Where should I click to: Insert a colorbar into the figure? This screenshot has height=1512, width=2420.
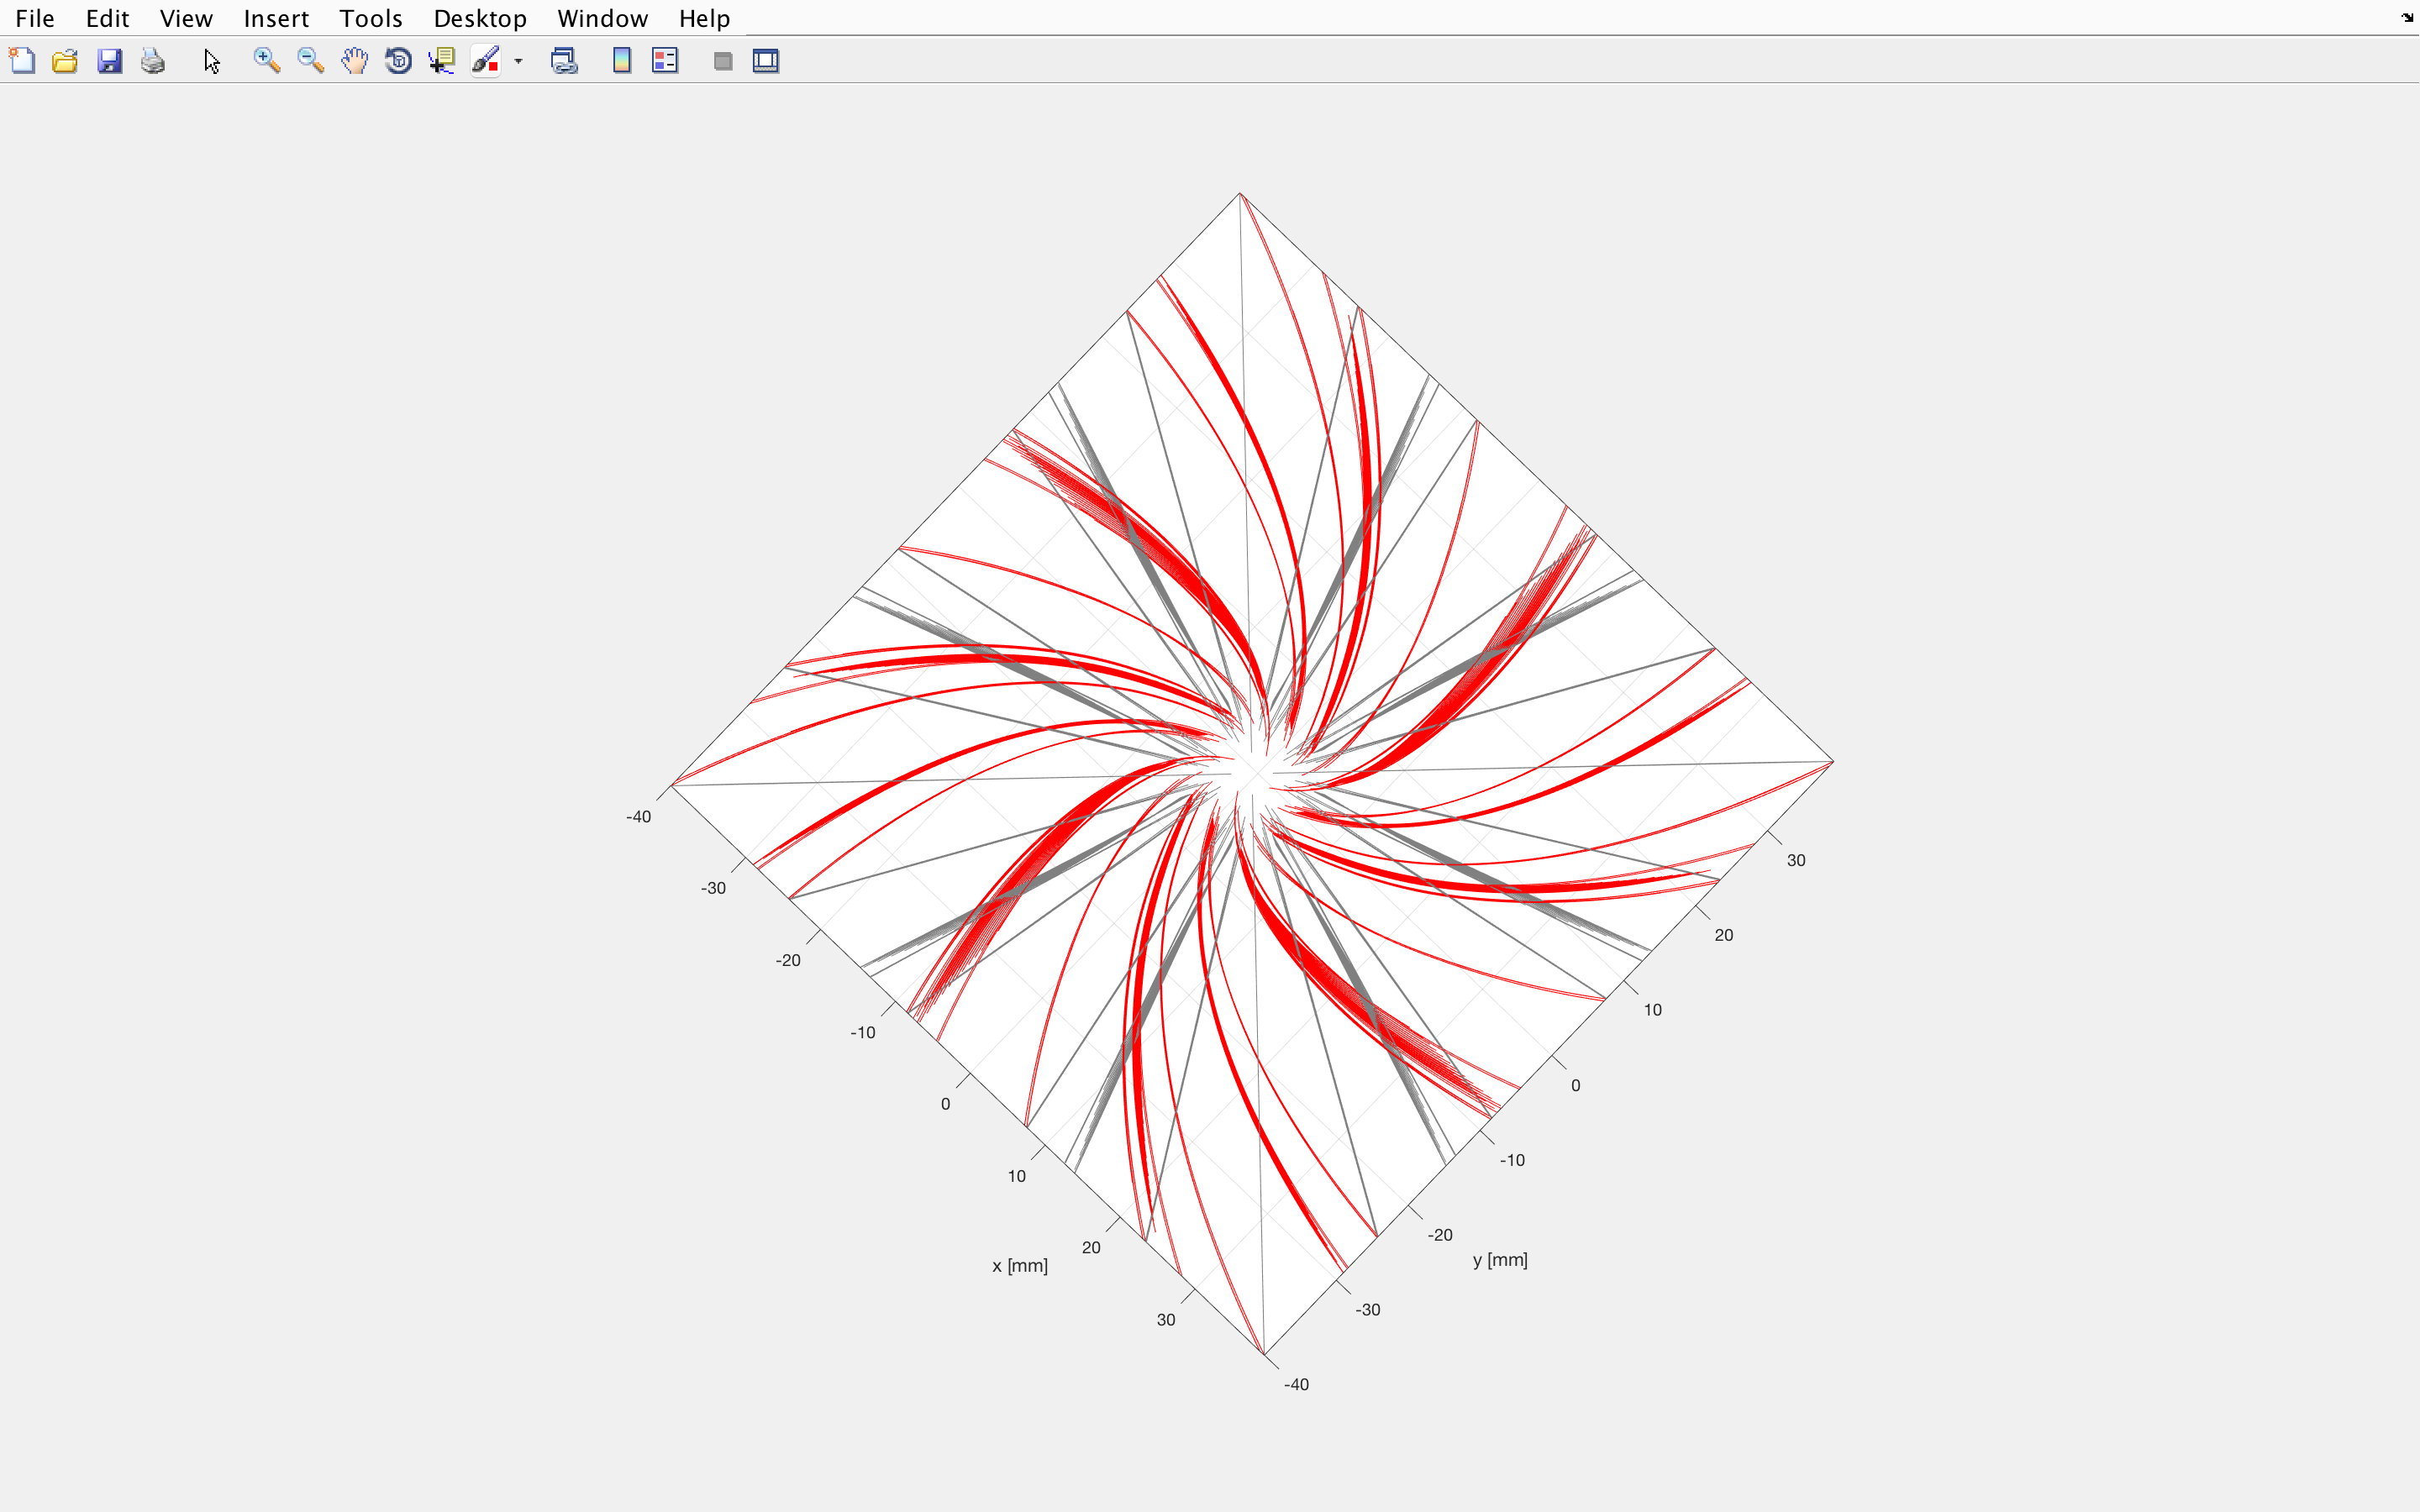(x=621, y=61)
